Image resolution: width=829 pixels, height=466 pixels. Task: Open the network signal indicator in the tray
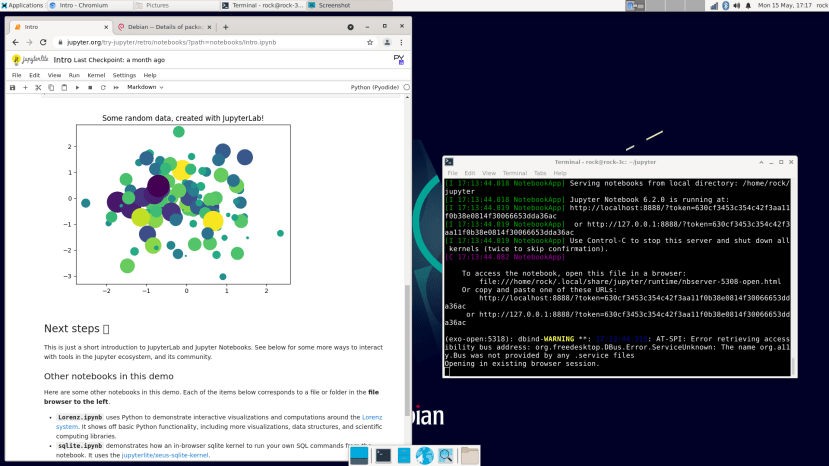pos(714,5)
